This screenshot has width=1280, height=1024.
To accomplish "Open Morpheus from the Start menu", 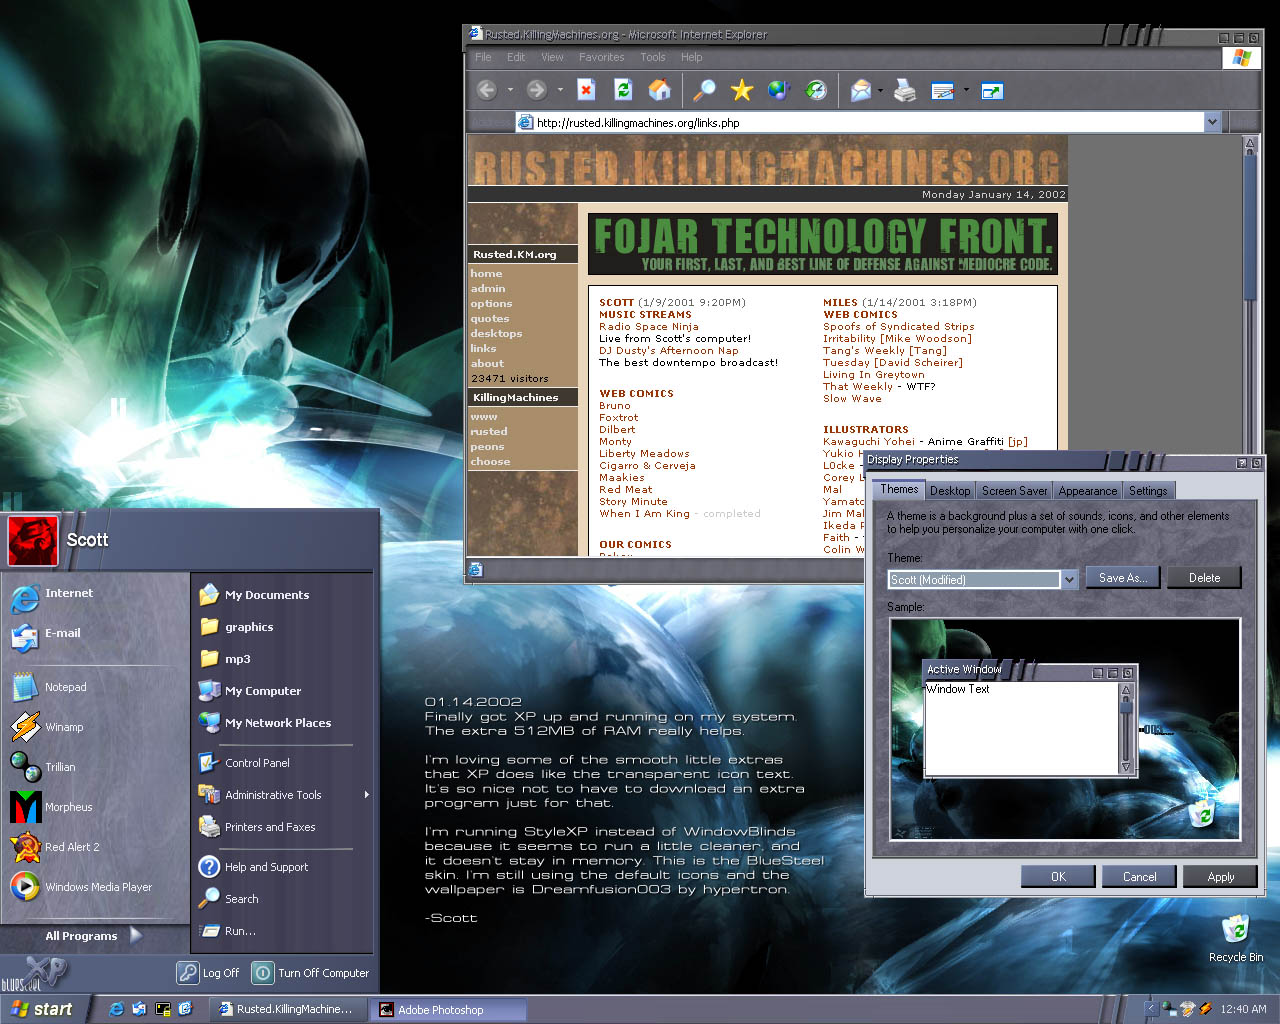I will click(x=68, y=807).
